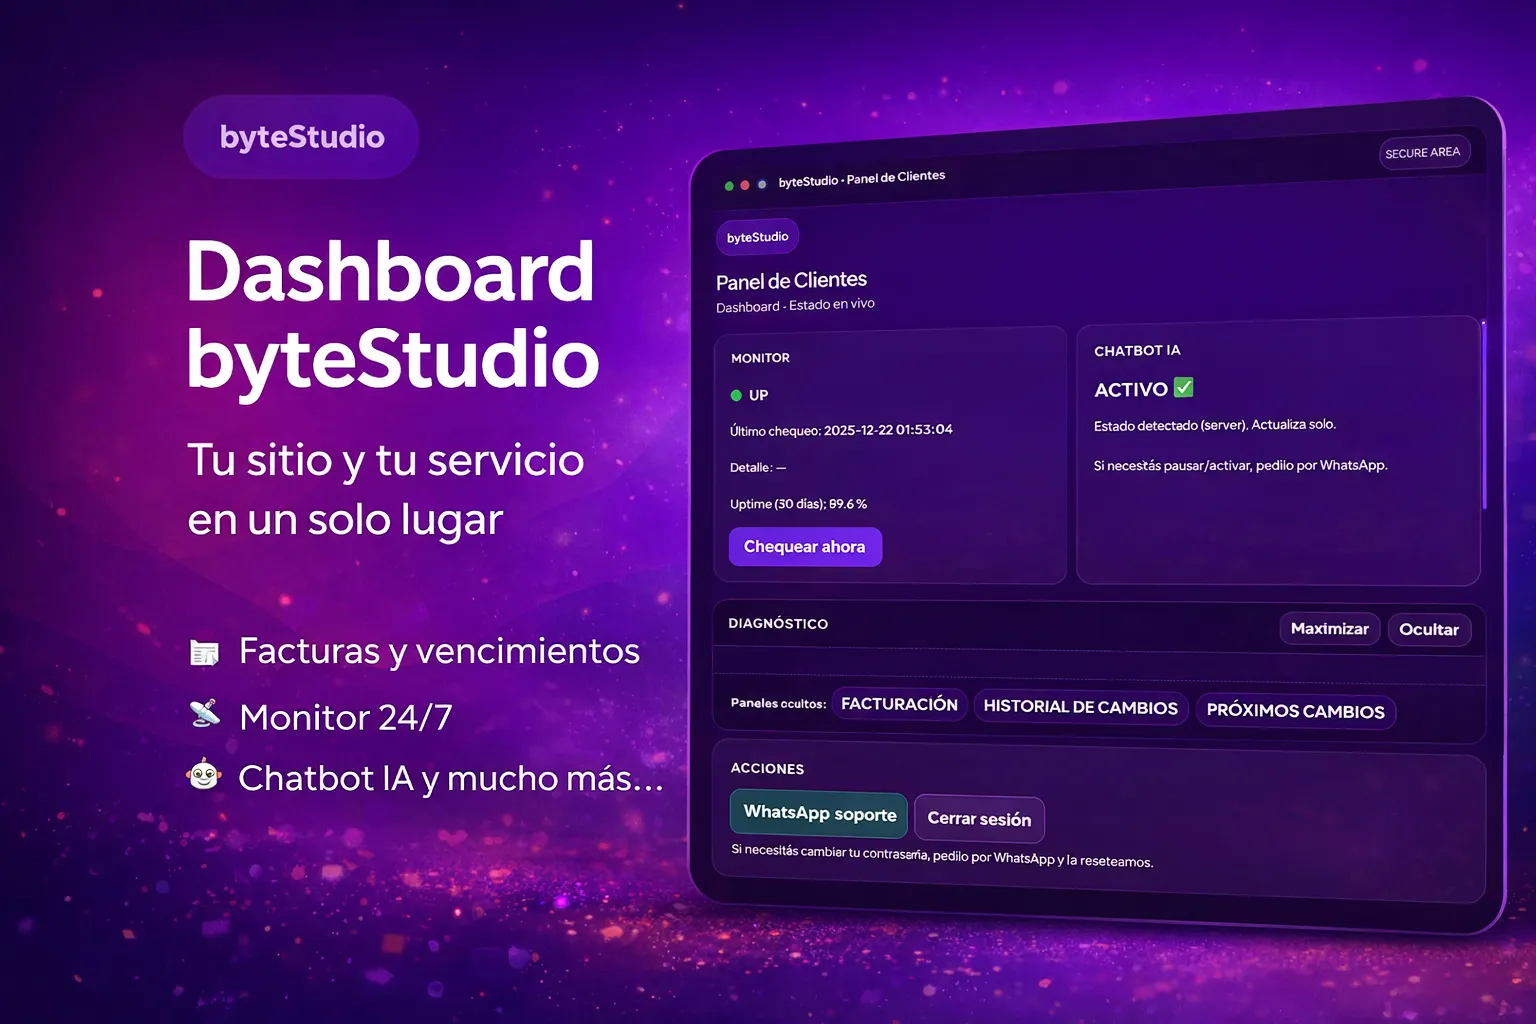Click the red window dot in title bar
Image resolution: width=1536 pixels, height=1024 pixels.
coord(745,185)
